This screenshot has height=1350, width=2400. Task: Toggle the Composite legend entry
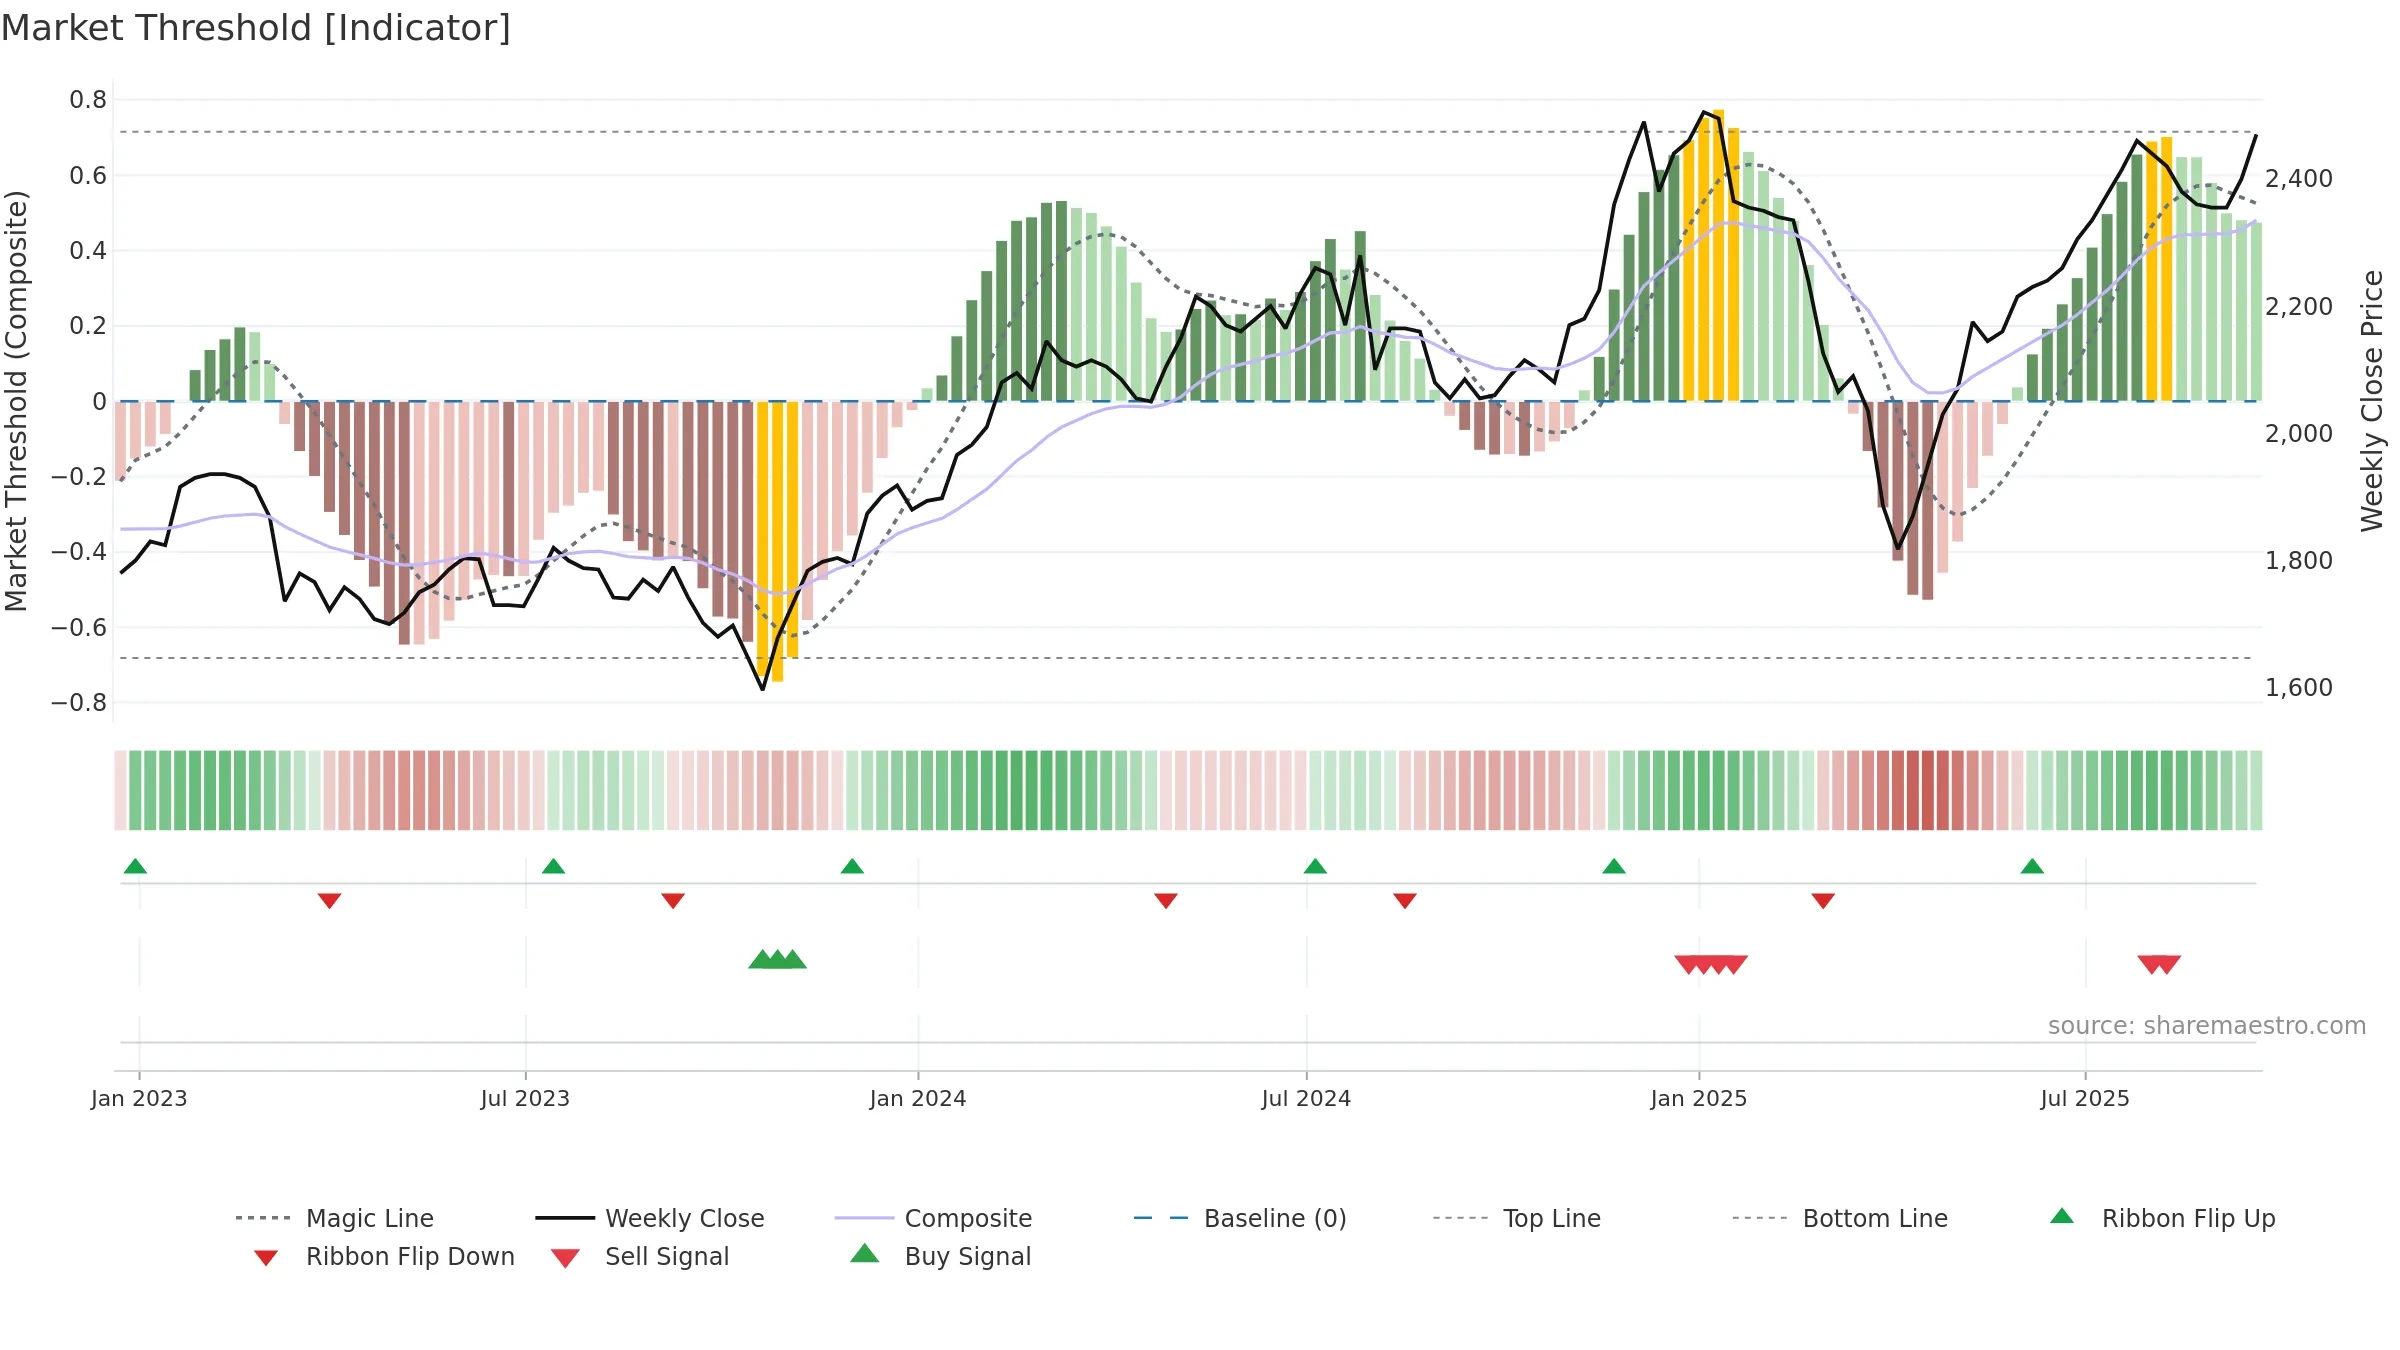click(933, 1218)
